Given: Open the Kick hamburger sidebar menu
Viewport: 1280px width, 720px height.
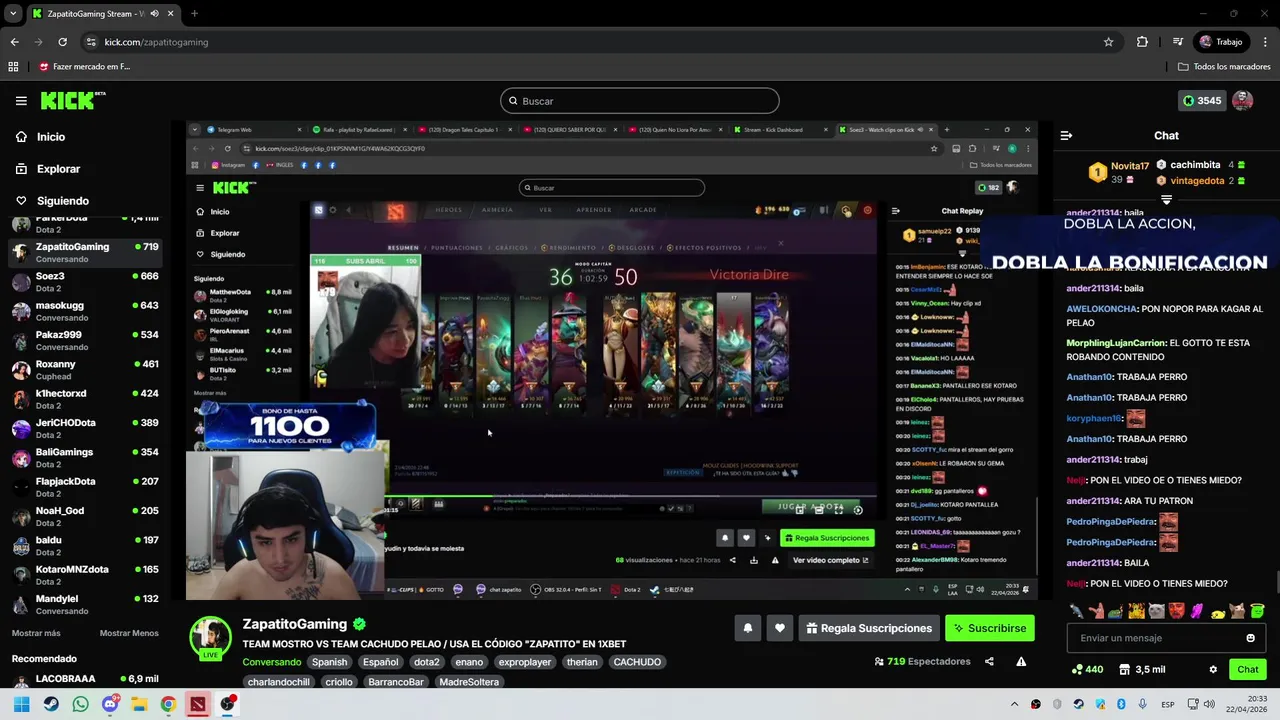Looking at the screenshot, I should [21, 101].
